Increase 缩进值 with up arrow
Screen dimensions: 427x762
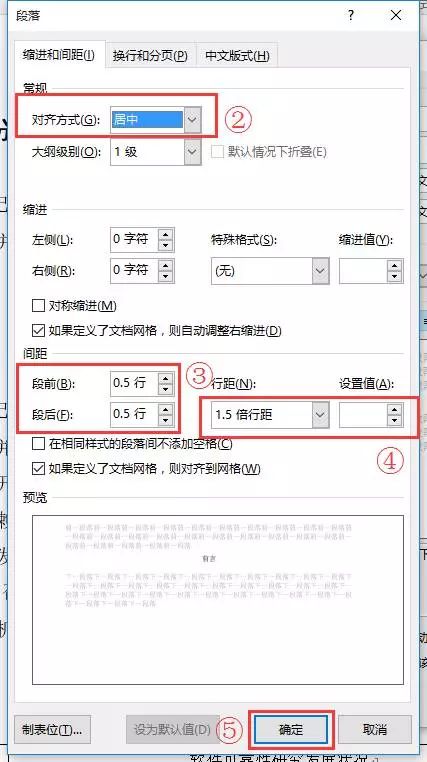coord(395,266)
